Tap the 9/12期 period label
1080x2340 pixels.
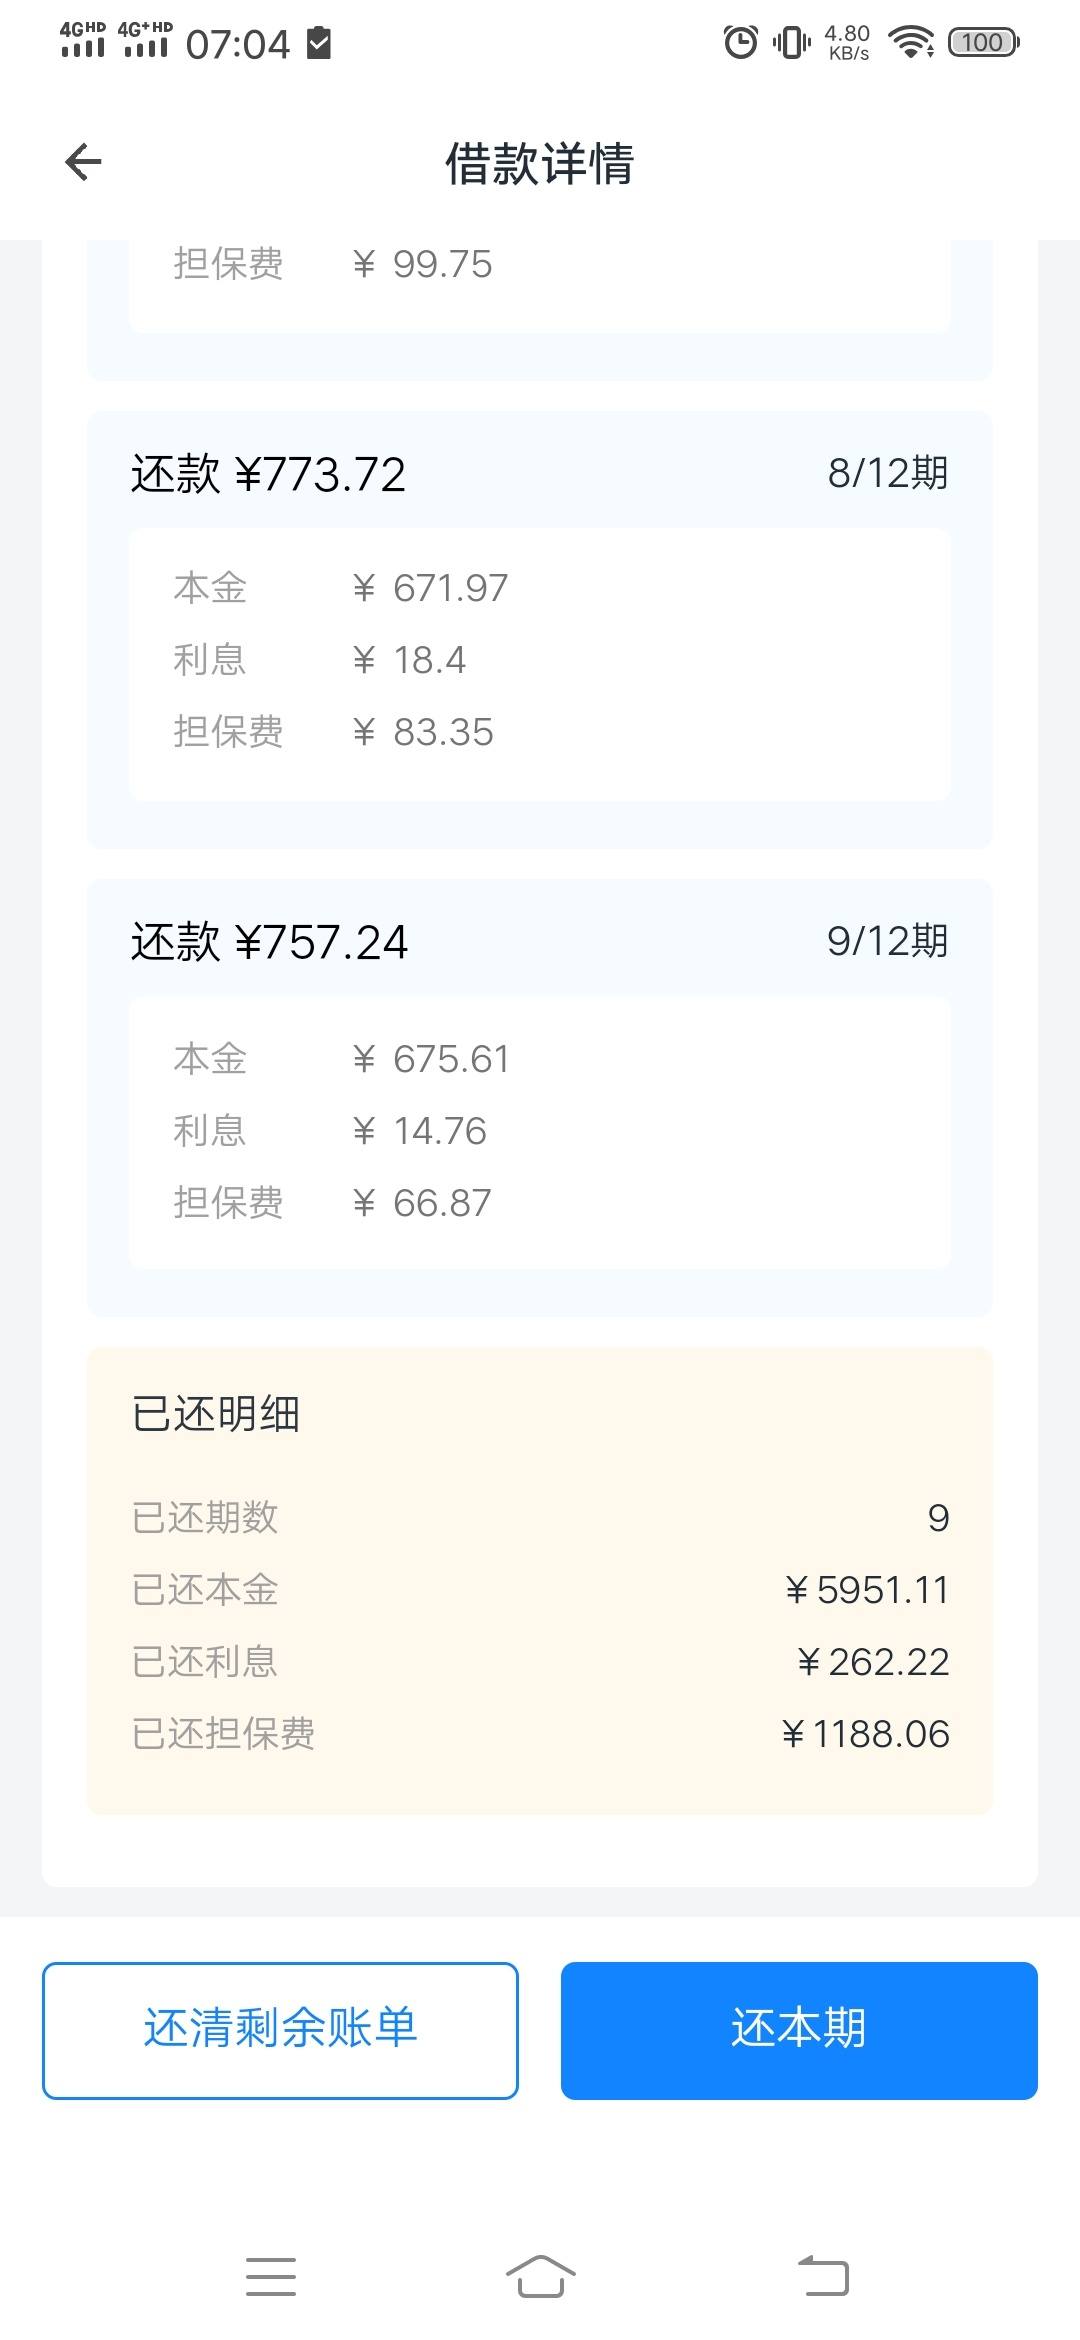click(888, 941)
